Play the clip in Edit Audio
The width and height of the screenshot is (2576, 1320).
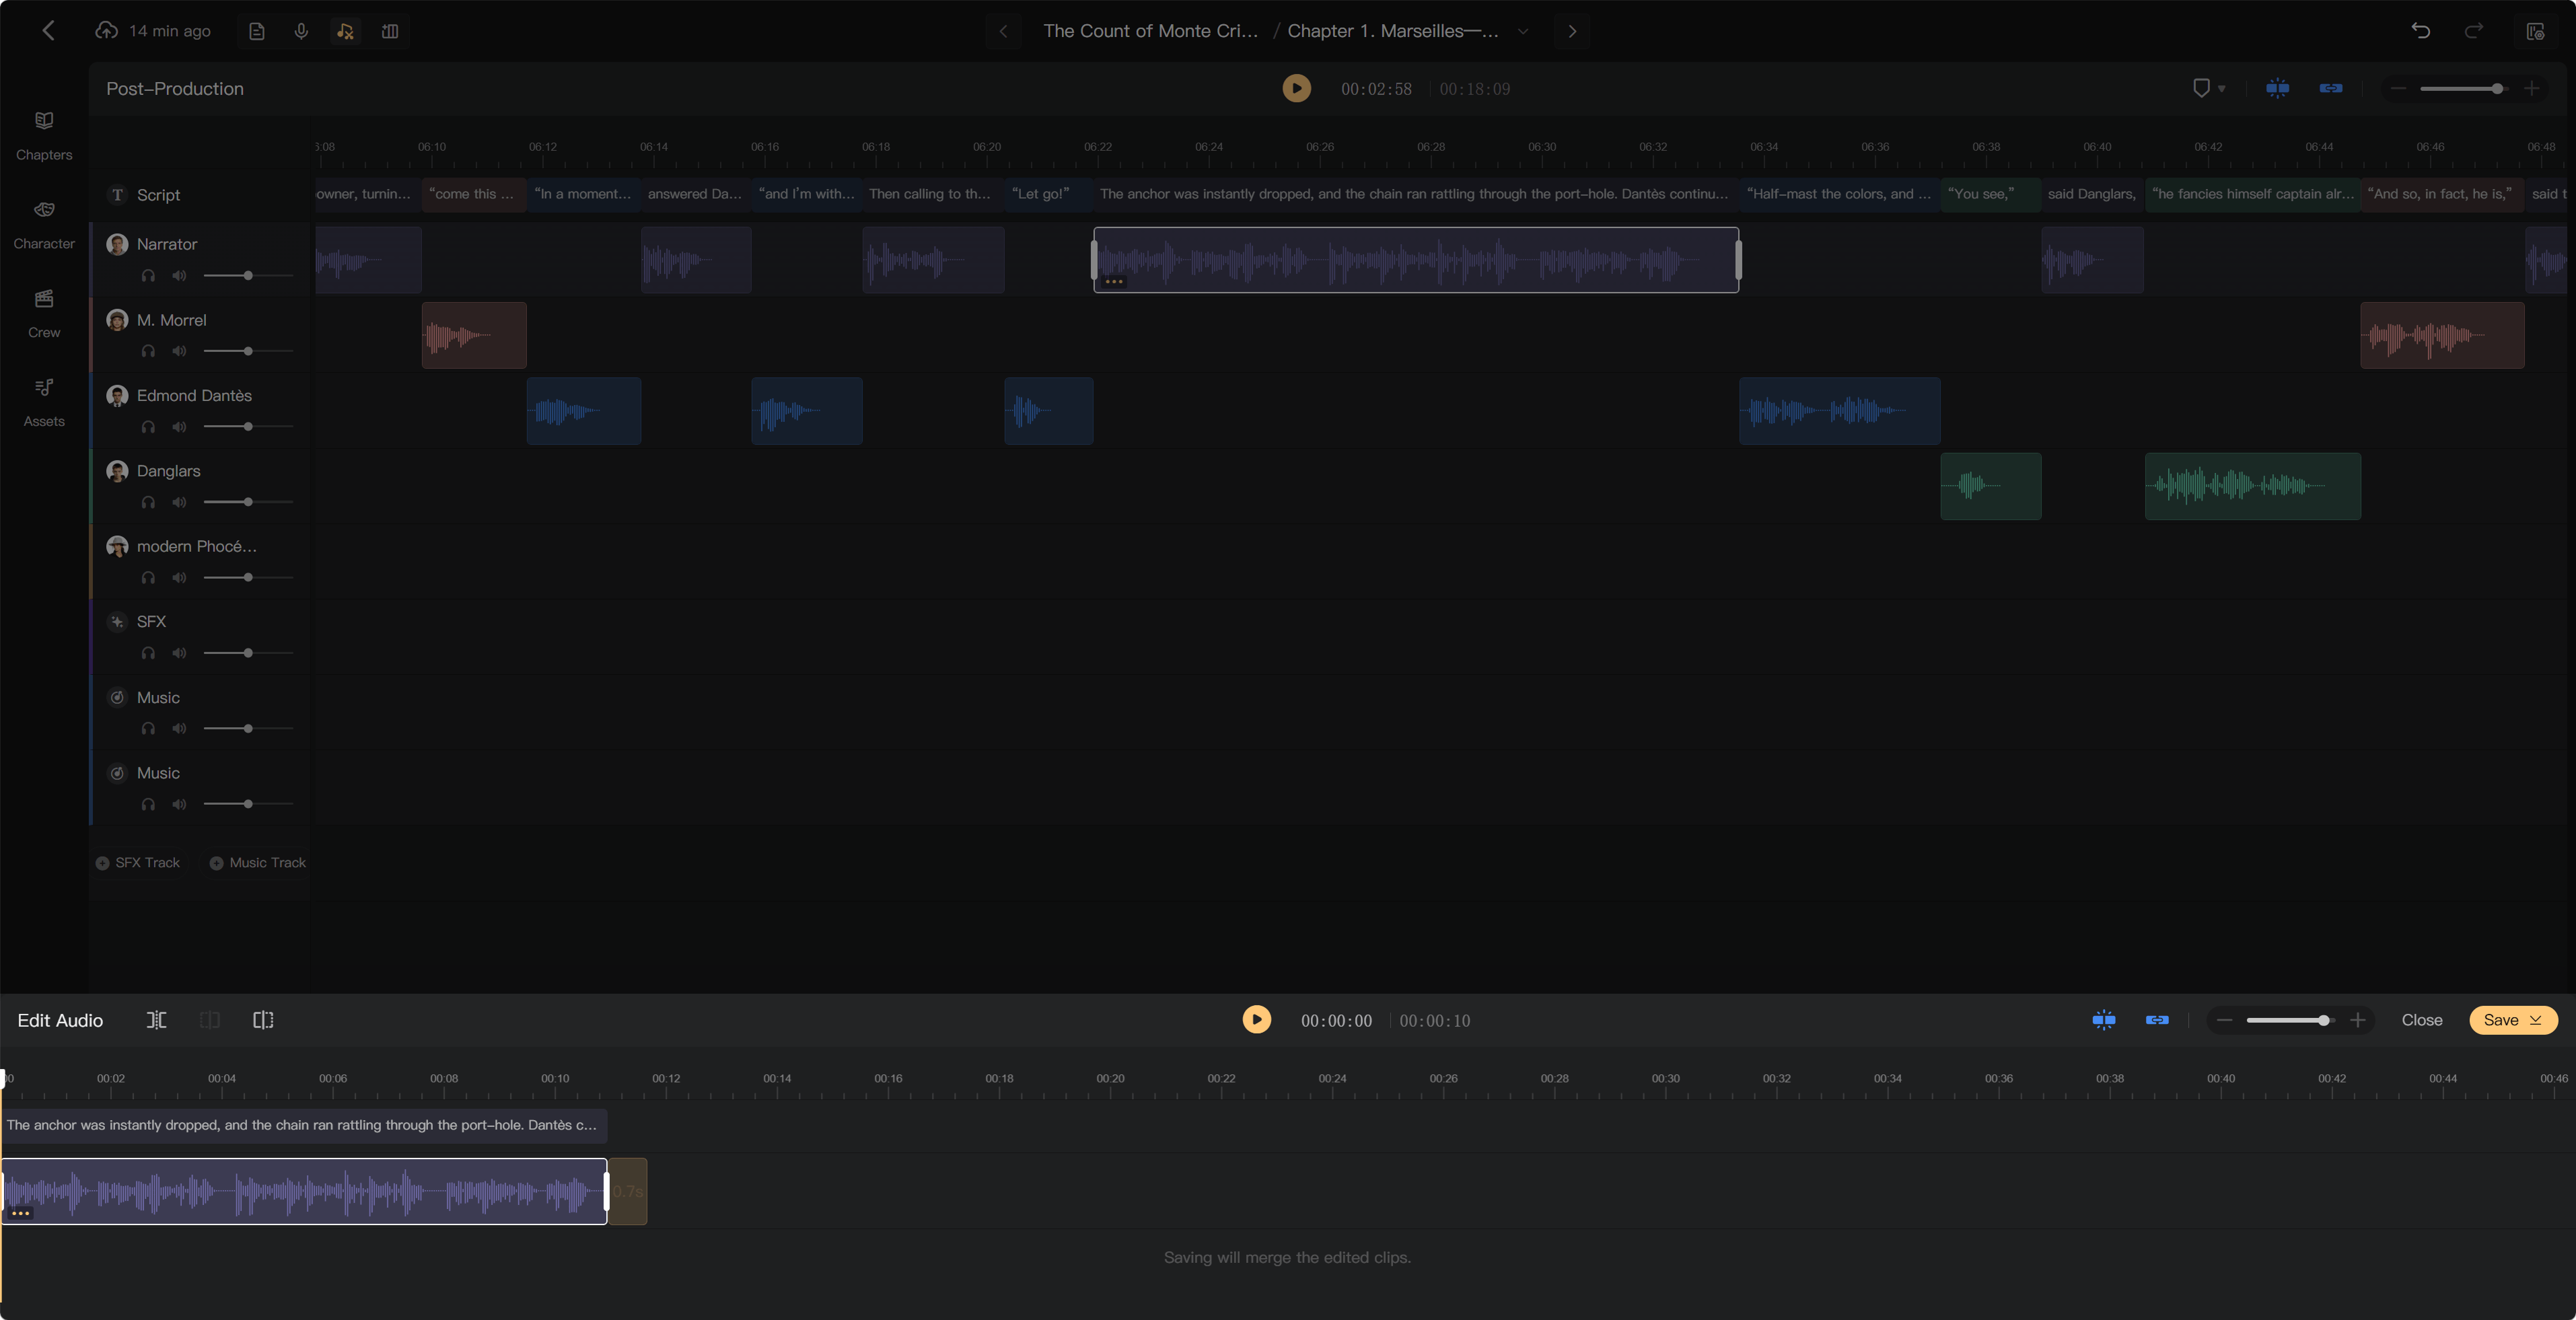(1256, 1020)
